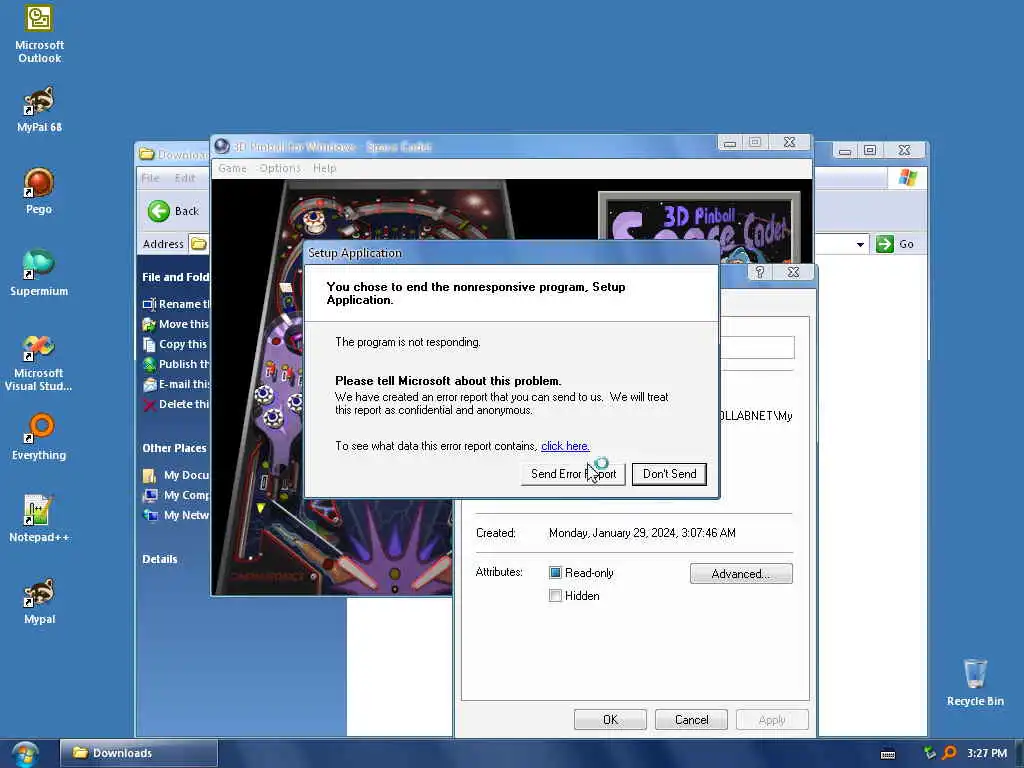This screenshot has height=768, width=1024.
Task: Enable the Hidden attribute checkbox
Action: 555,596
